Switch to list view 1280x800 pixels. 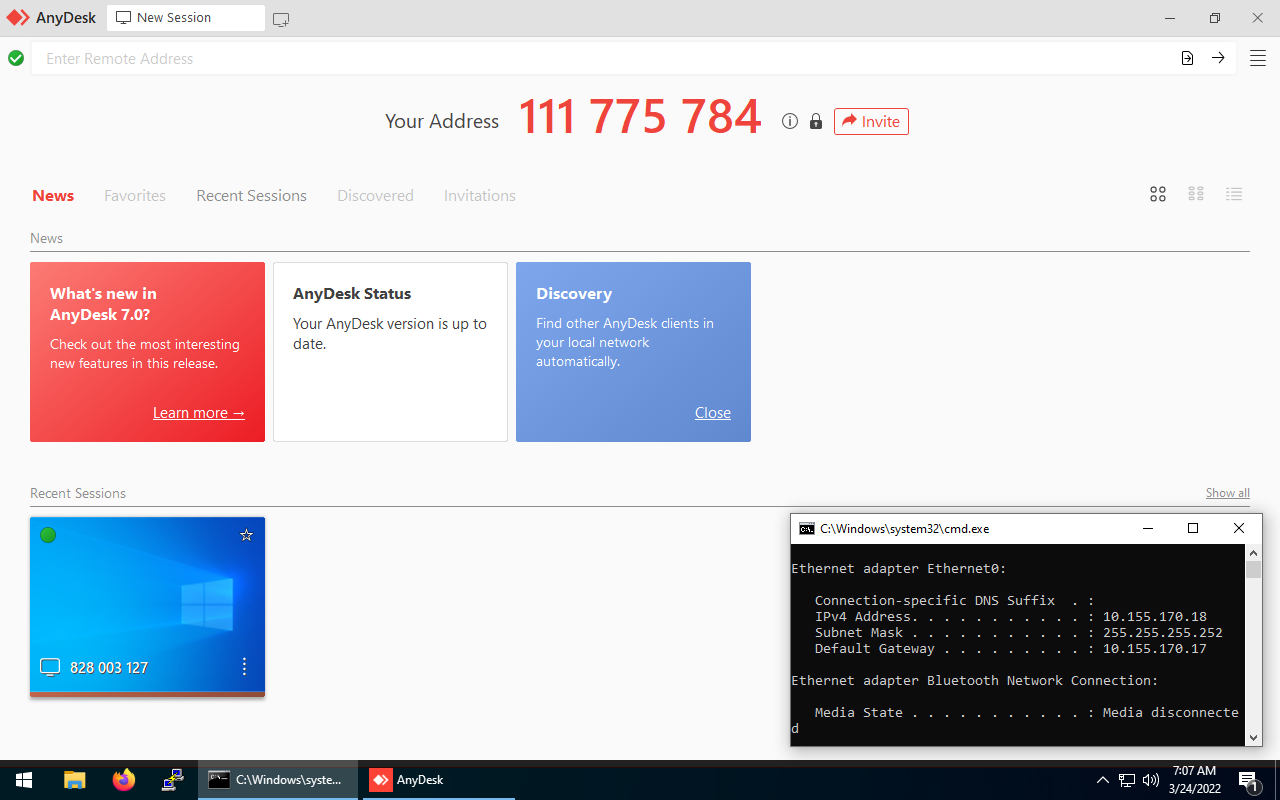1233,194
